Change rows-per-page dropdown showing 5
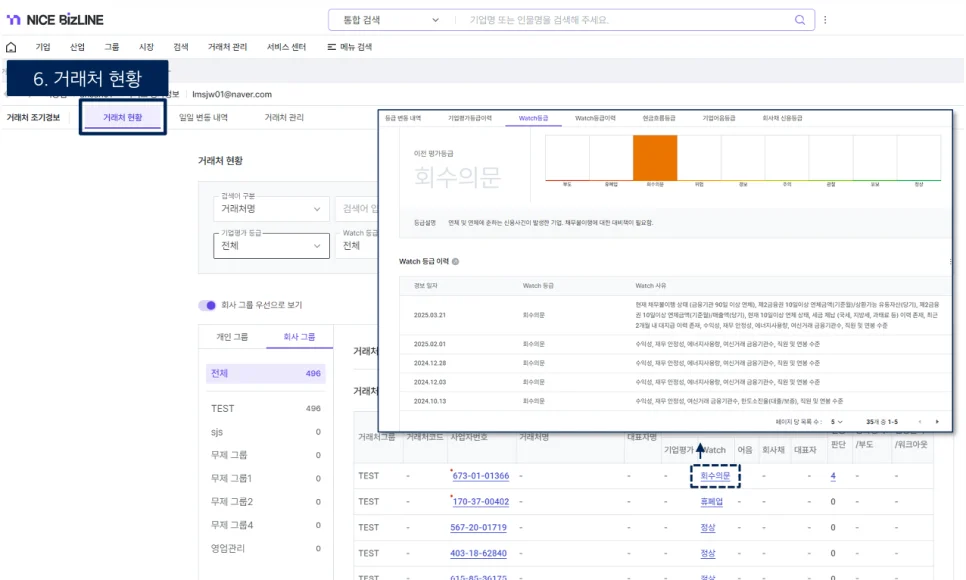The height and width of the screenshot is (580, 966). point(839,421)
